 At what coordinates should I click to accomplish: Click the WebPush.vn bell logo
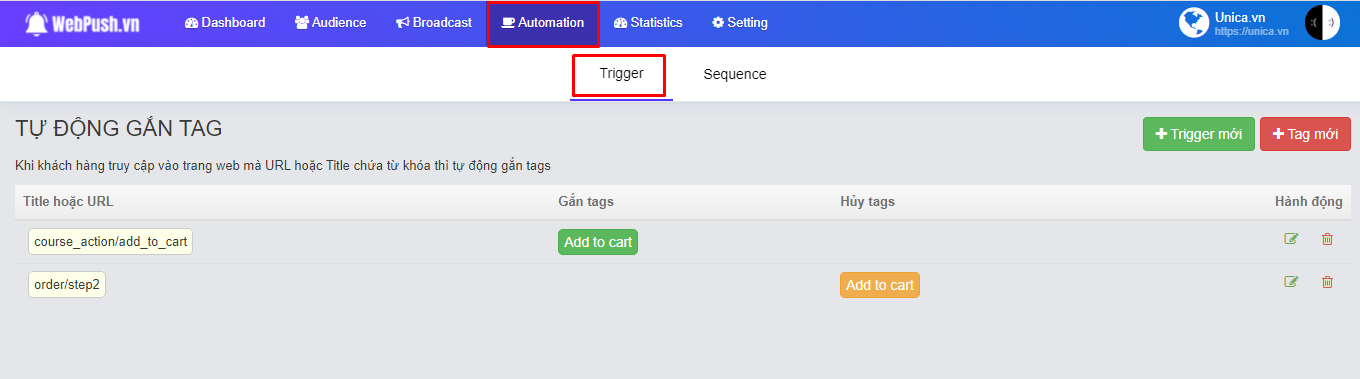pyautogui.click(x=37, y=23)
